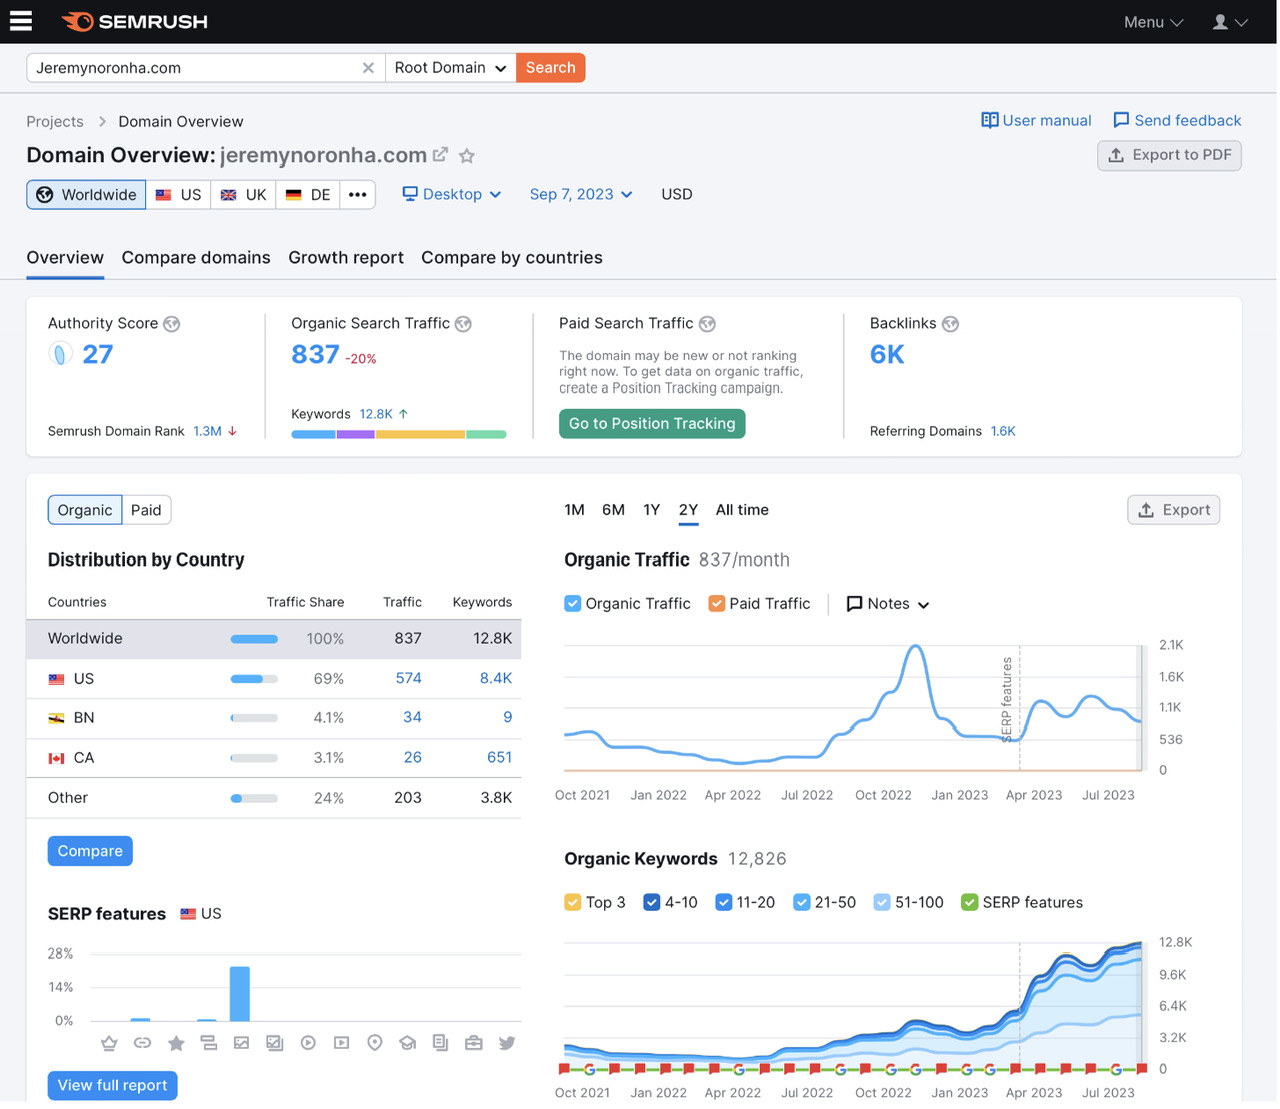Click the Backlinks globe info icon
Viewport: 1280px width, 1109px height.
950,324
